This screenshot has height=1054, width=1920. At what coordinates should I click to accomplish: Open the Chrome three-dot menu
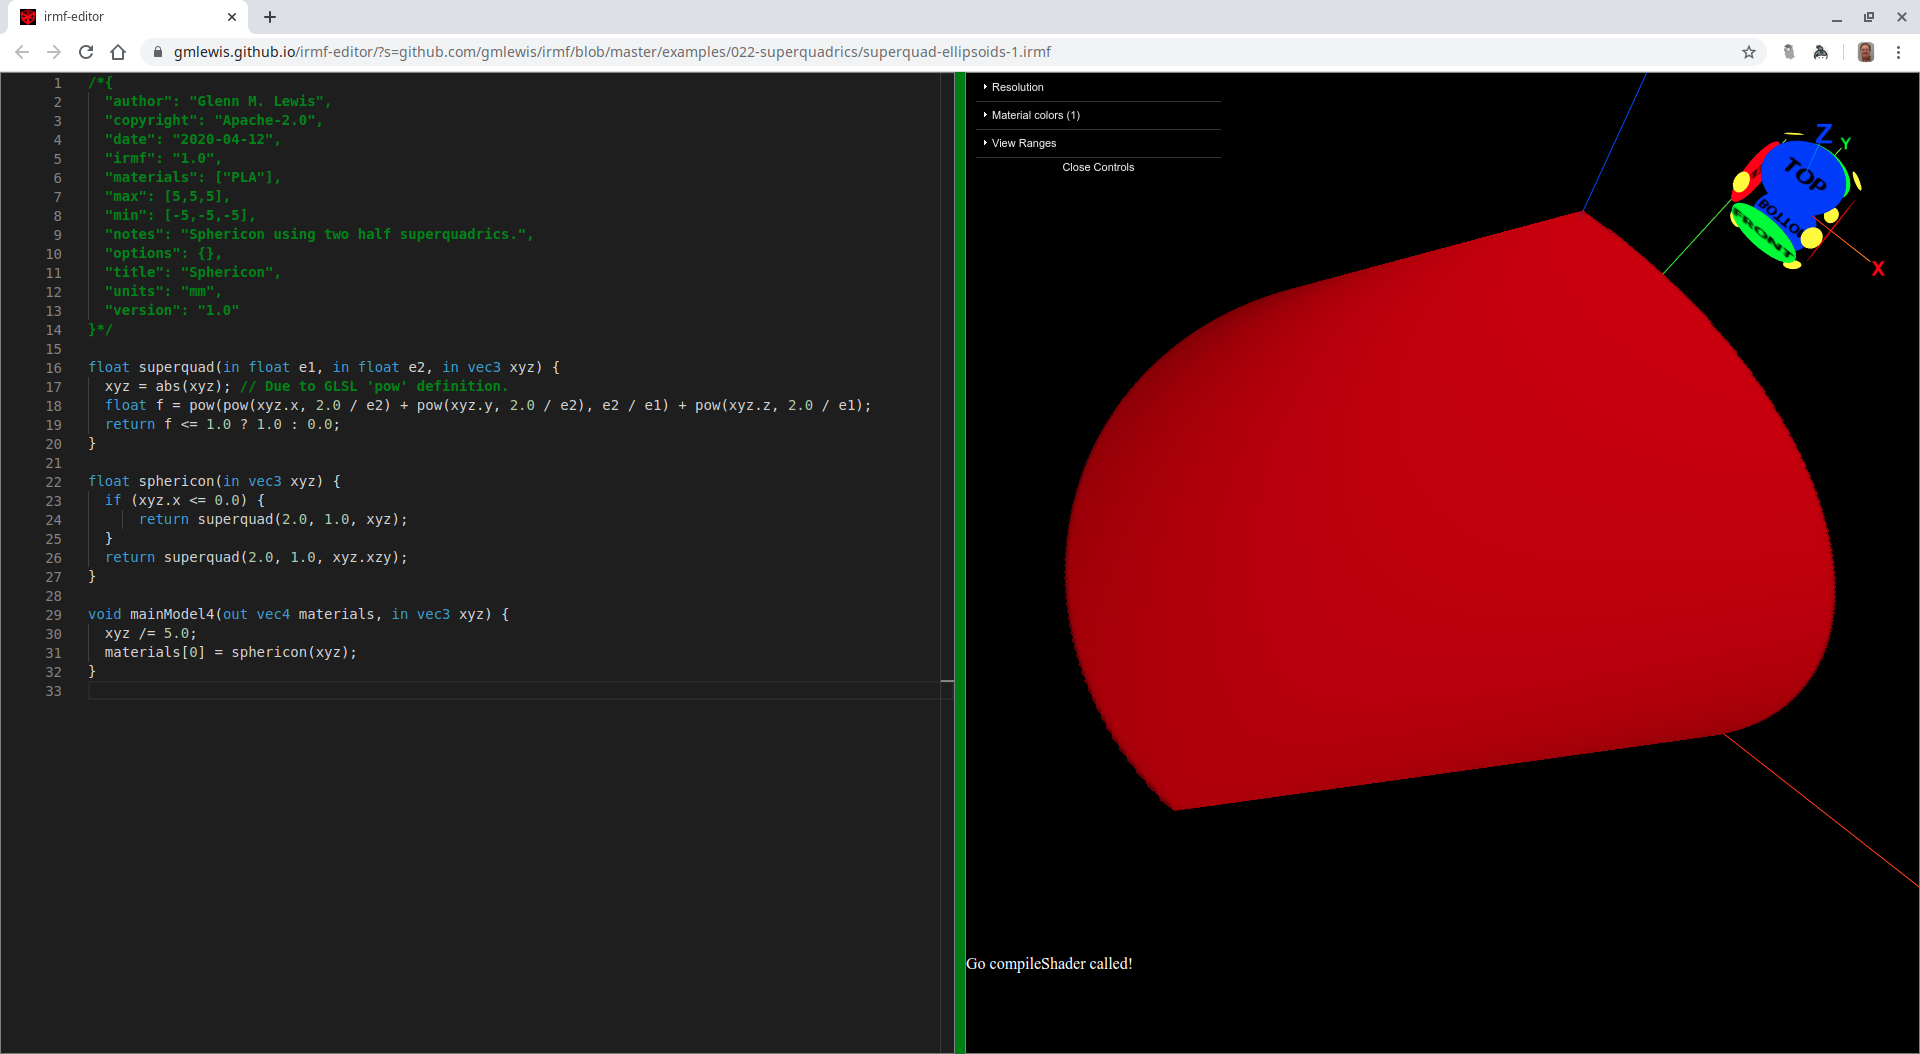coord(1898,52)
